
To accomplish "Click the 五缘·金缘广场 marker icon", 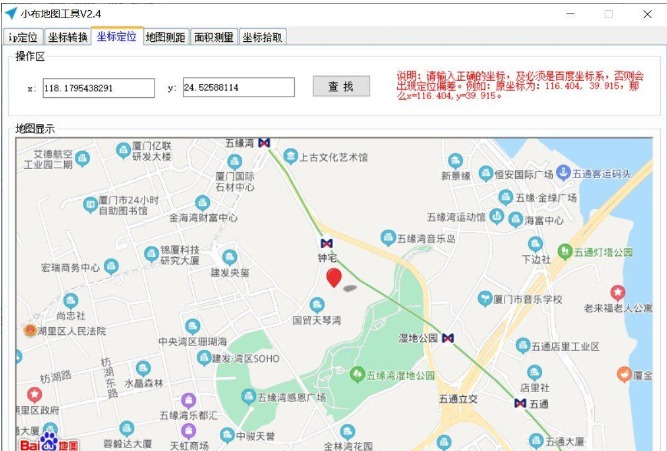I will click(506, 197).
